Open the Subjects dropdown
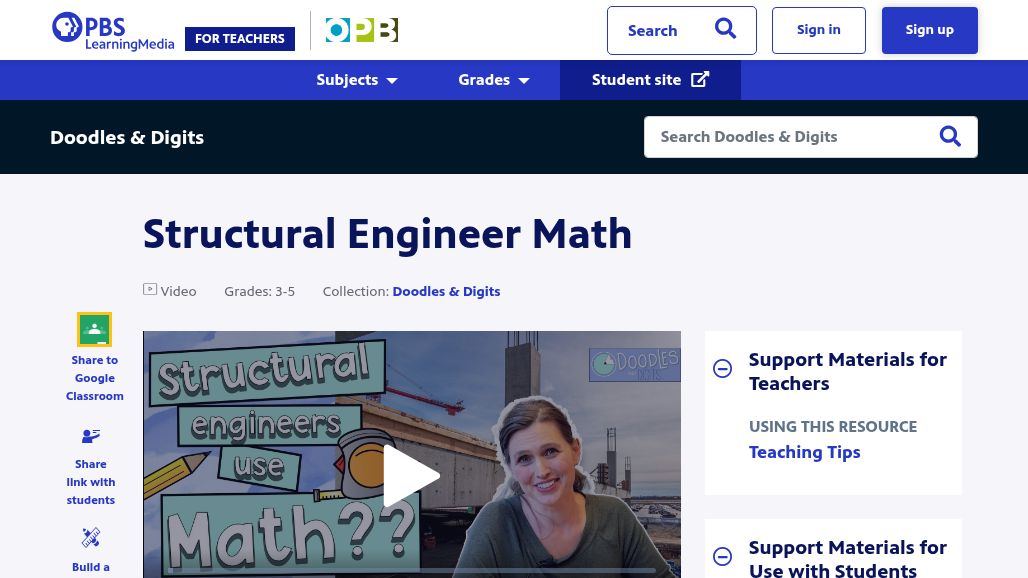1028x578 pixels. click(356, 80)
